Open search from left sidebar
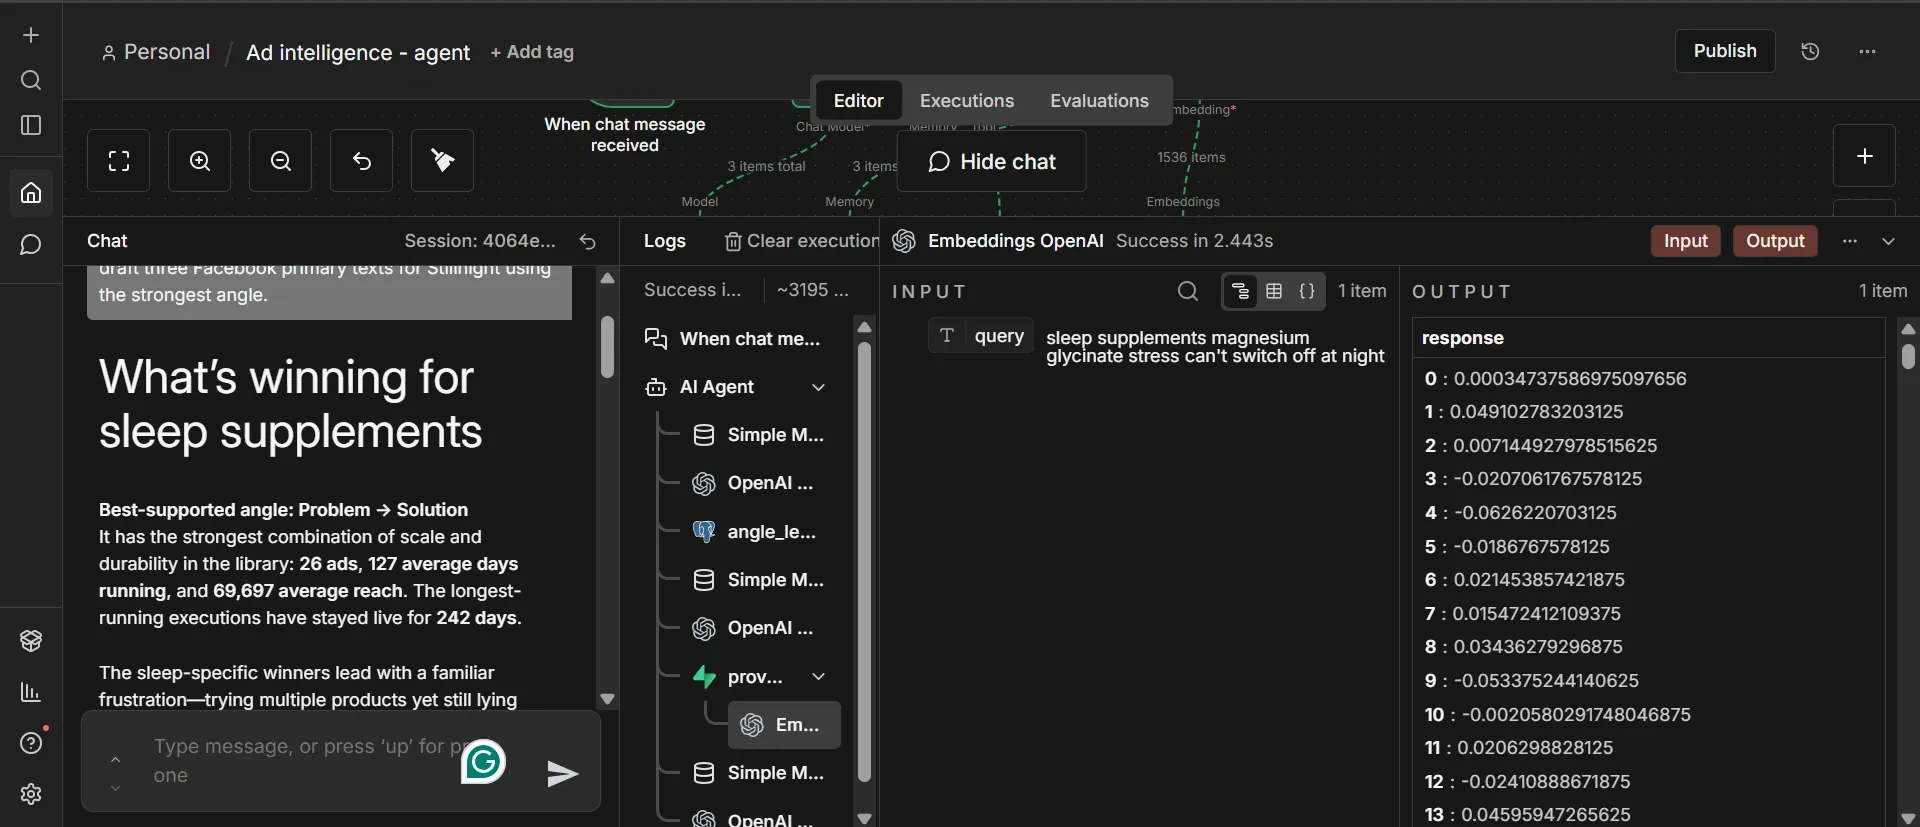Screen dimensions: 1920x827 pos(31,80)
